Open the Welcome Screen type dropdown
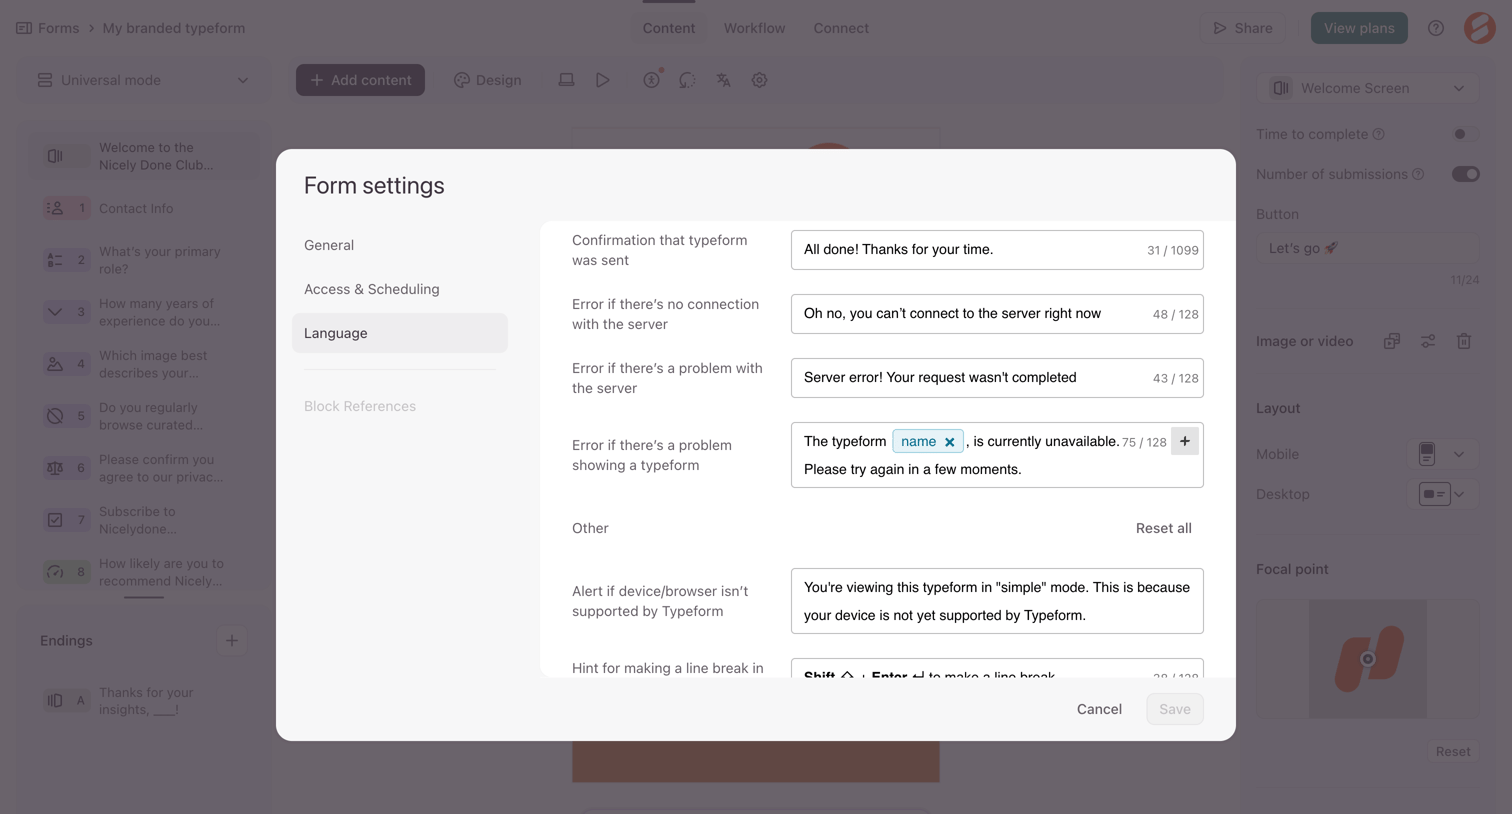The width and height of the screenshot is (1512, 814). [1367, 88]
